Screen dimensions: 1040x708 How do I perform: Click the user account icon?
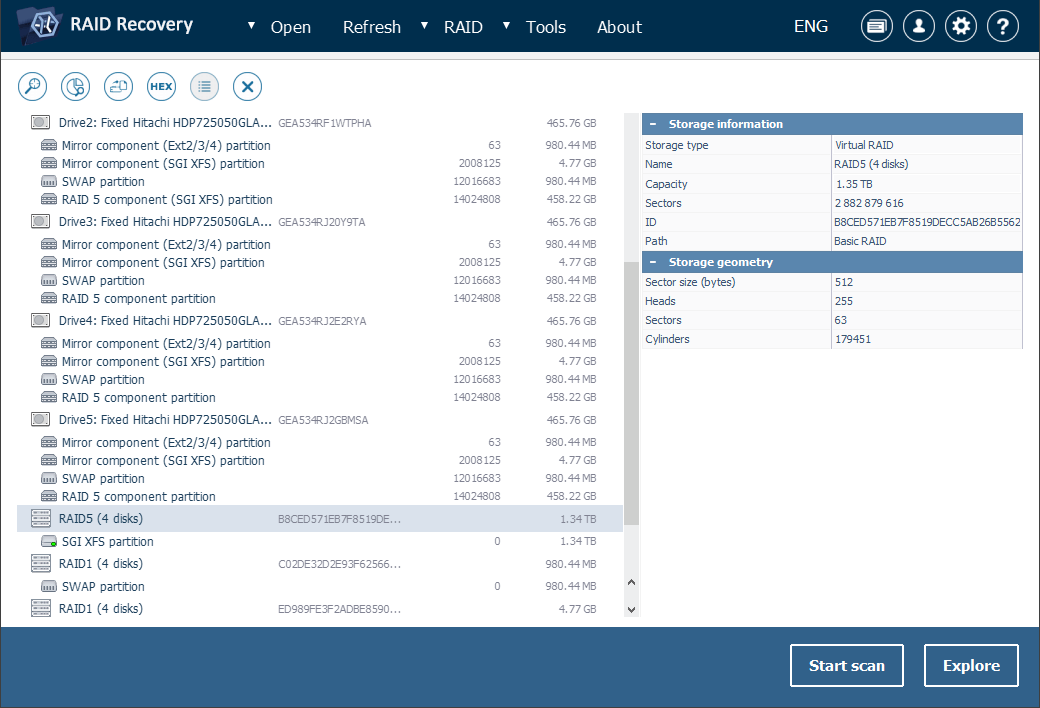pyautogui.click(x=919, y=27)
